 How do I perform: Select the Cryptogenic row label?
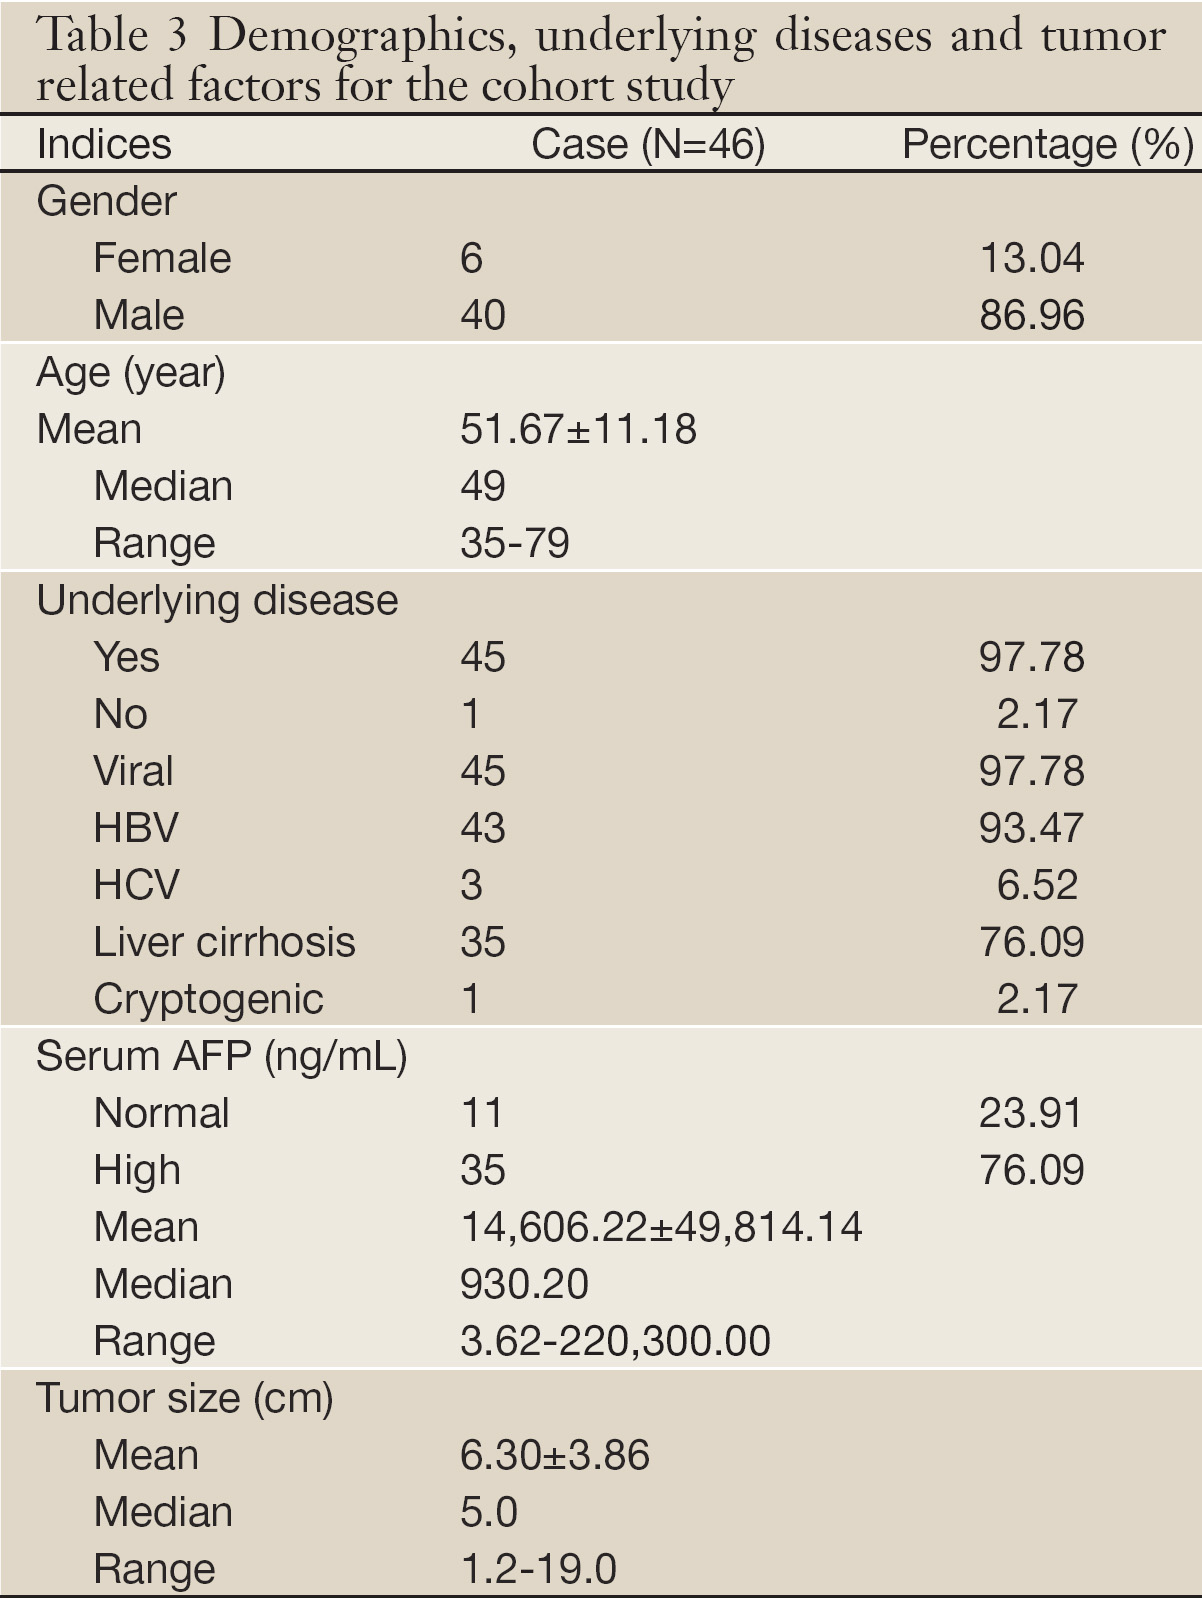[208, 1000]
